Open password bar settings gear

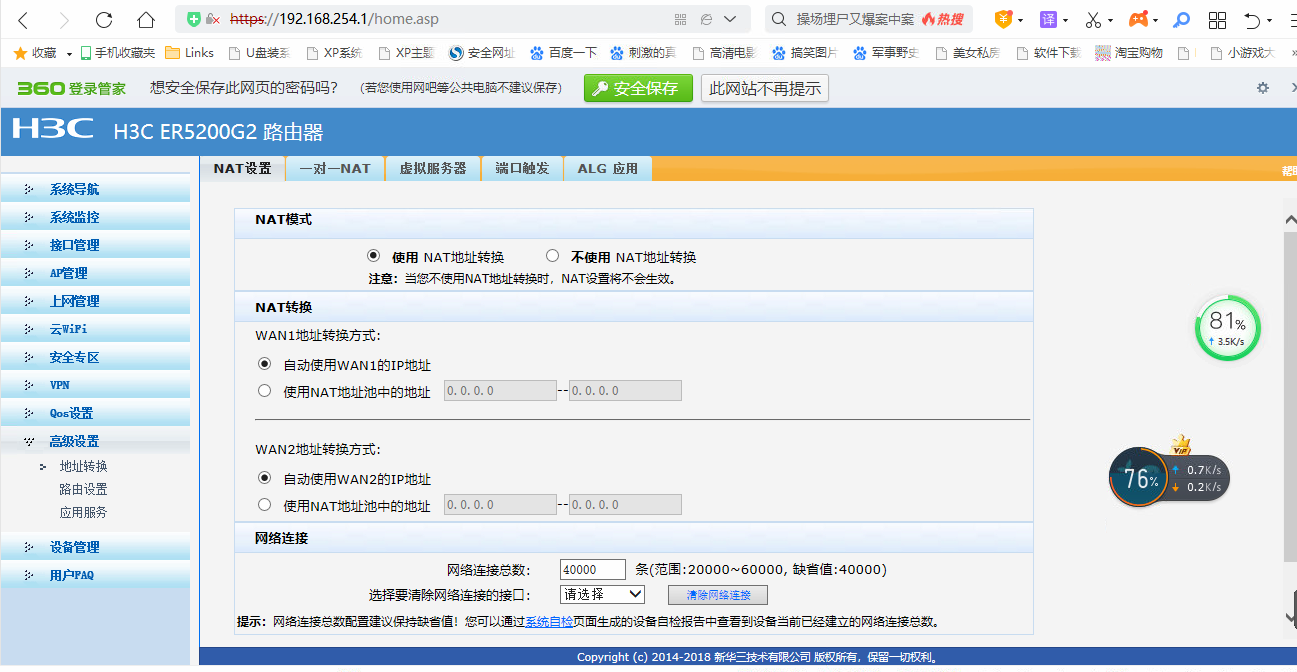1263,88
